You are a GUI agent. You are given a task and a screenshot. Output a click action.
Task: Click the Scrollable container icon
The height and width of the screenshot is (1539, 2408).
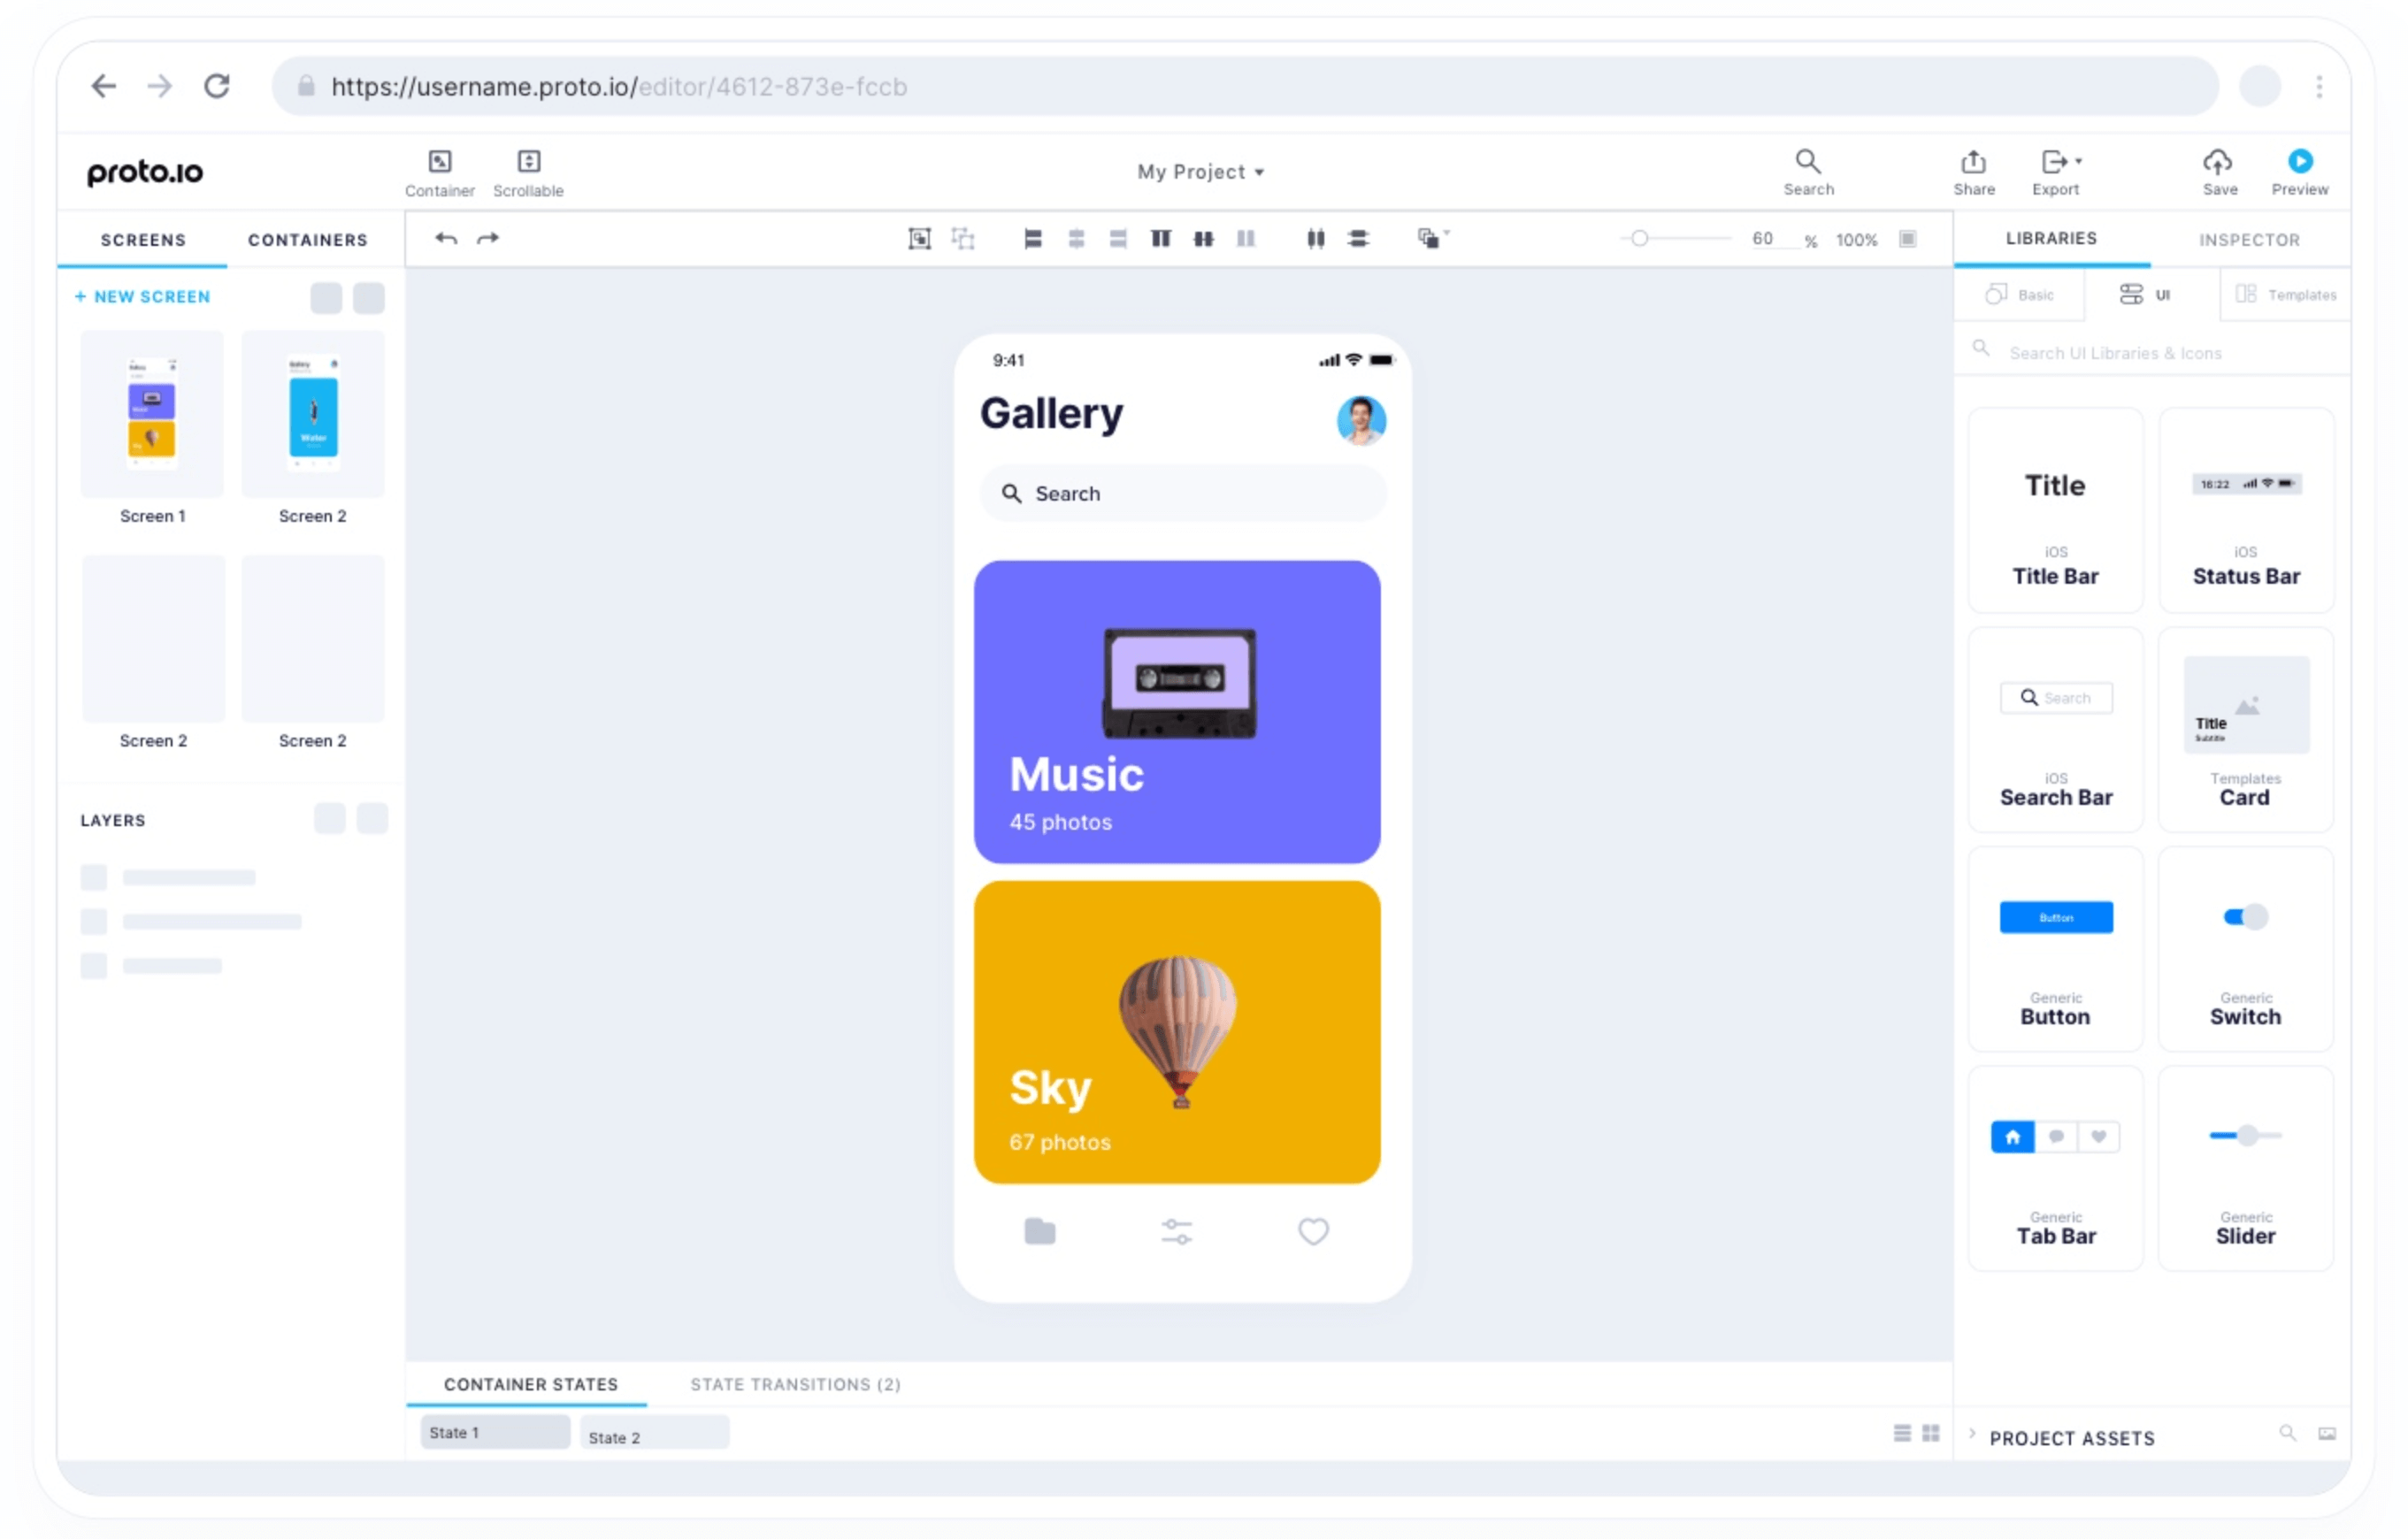[x=529, y=162]
